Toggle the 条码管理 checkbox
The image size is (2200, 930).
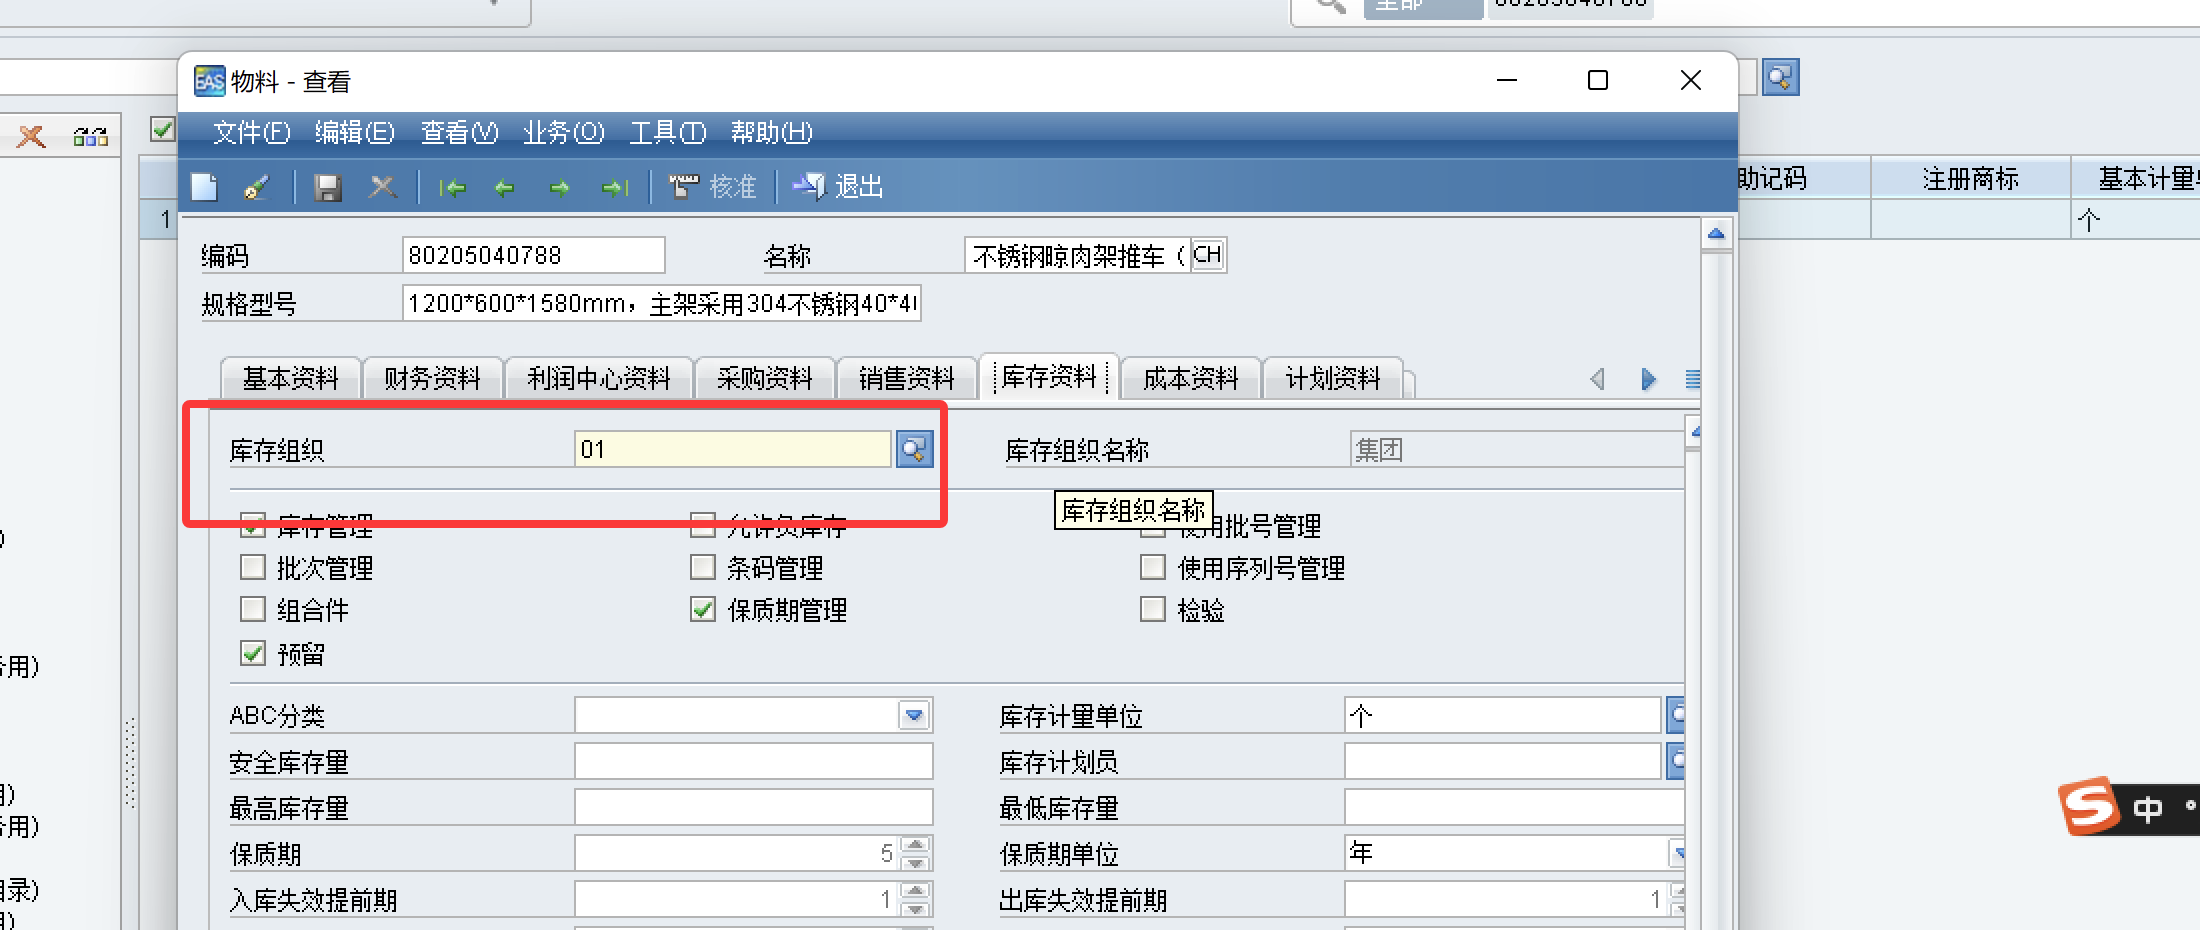(703, 568)
